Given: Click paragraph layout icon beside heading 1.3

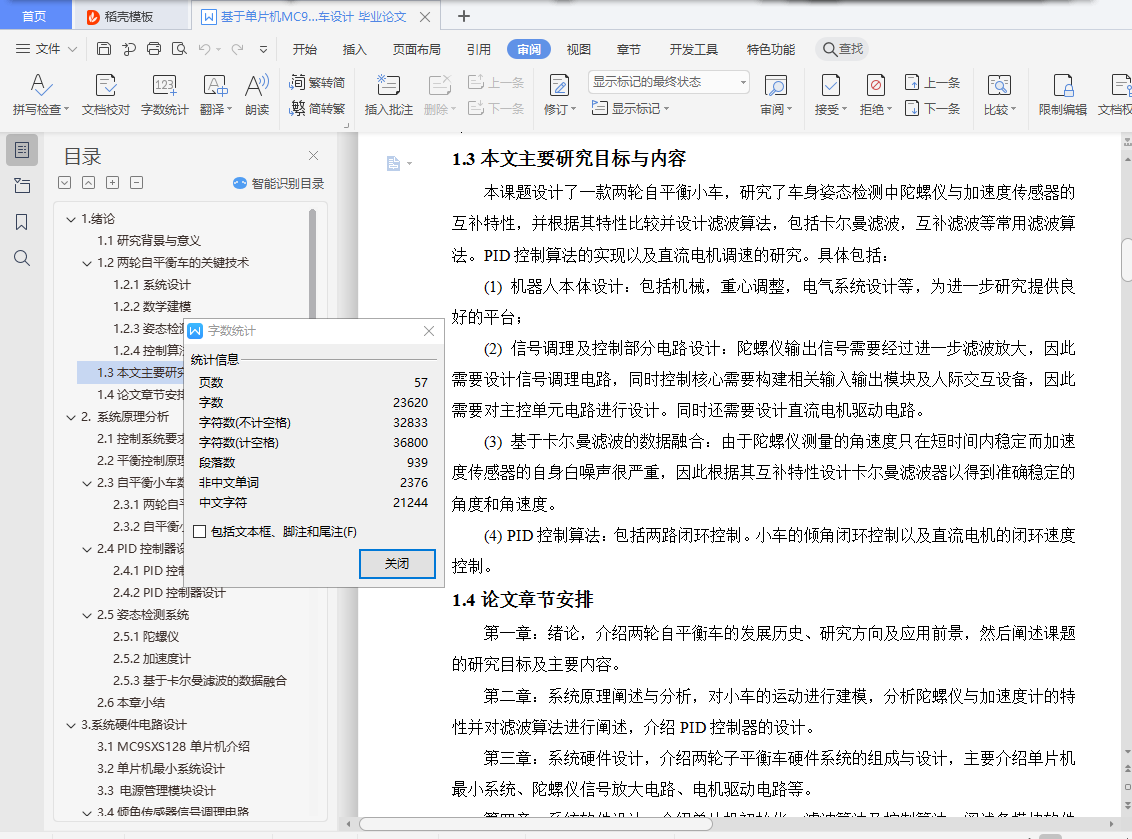Looking at the screenshot, I should click(393, 163).
